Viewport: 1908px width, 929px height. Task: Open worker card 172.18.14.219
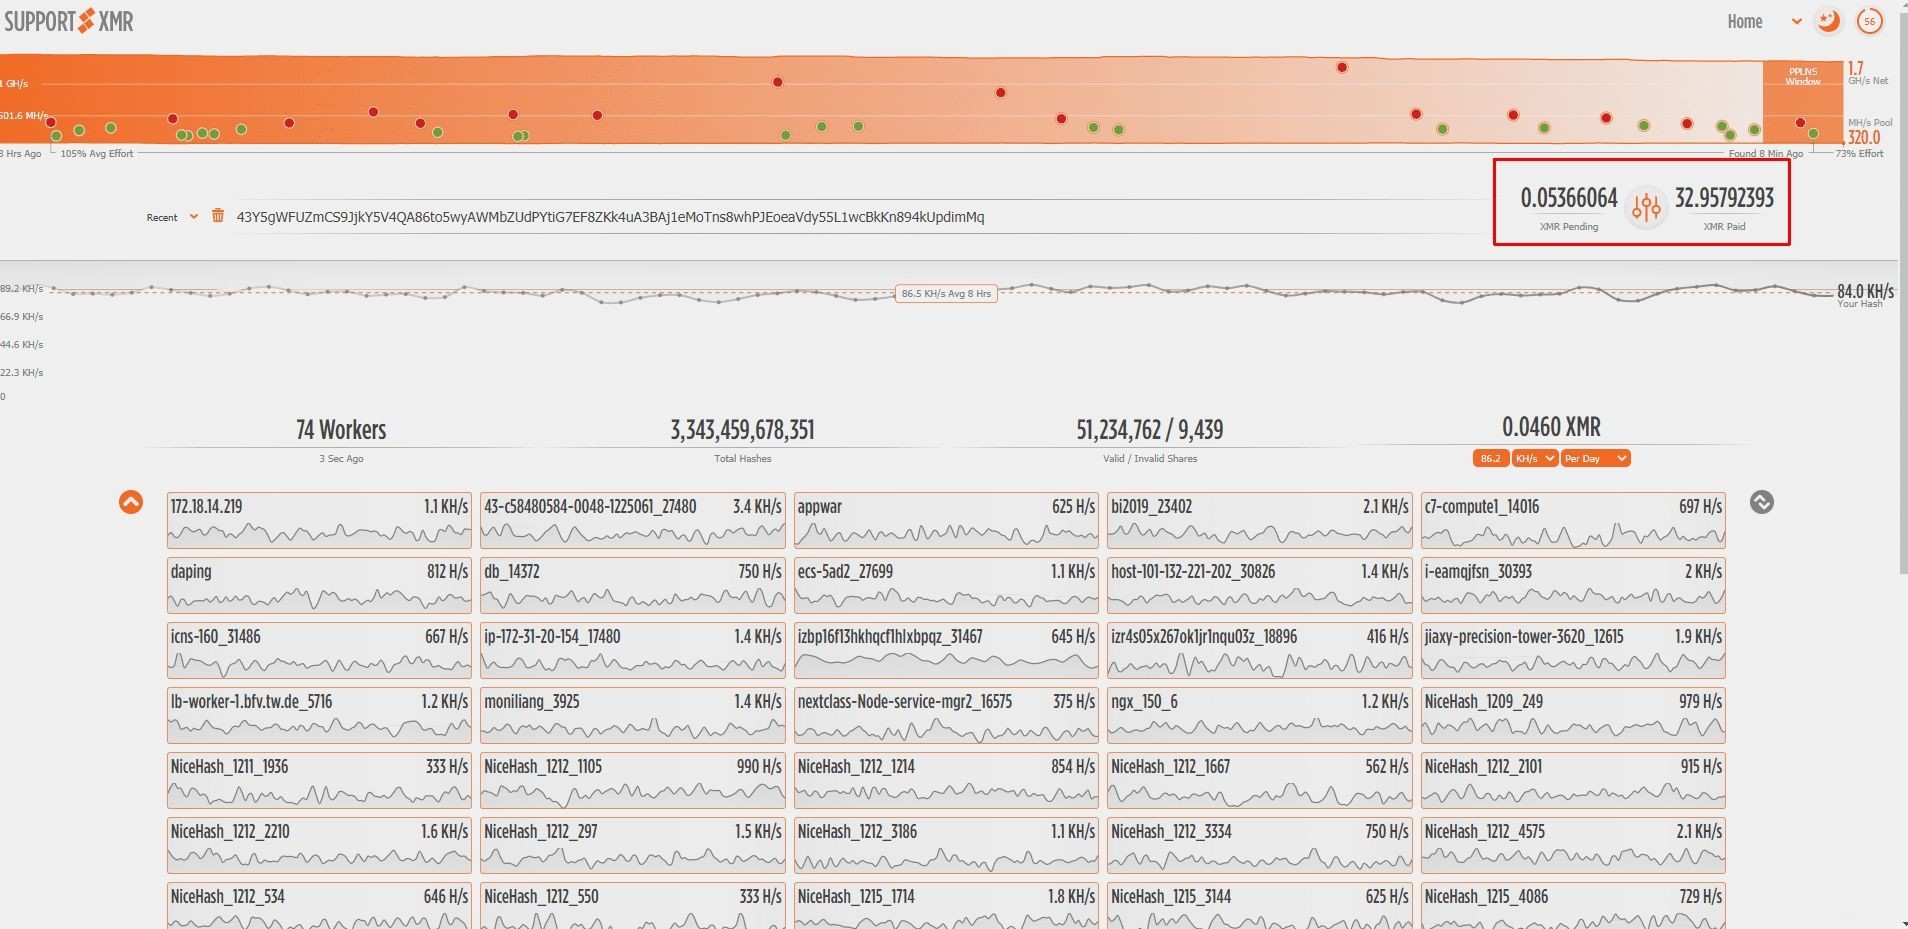[x=319, y=519]
